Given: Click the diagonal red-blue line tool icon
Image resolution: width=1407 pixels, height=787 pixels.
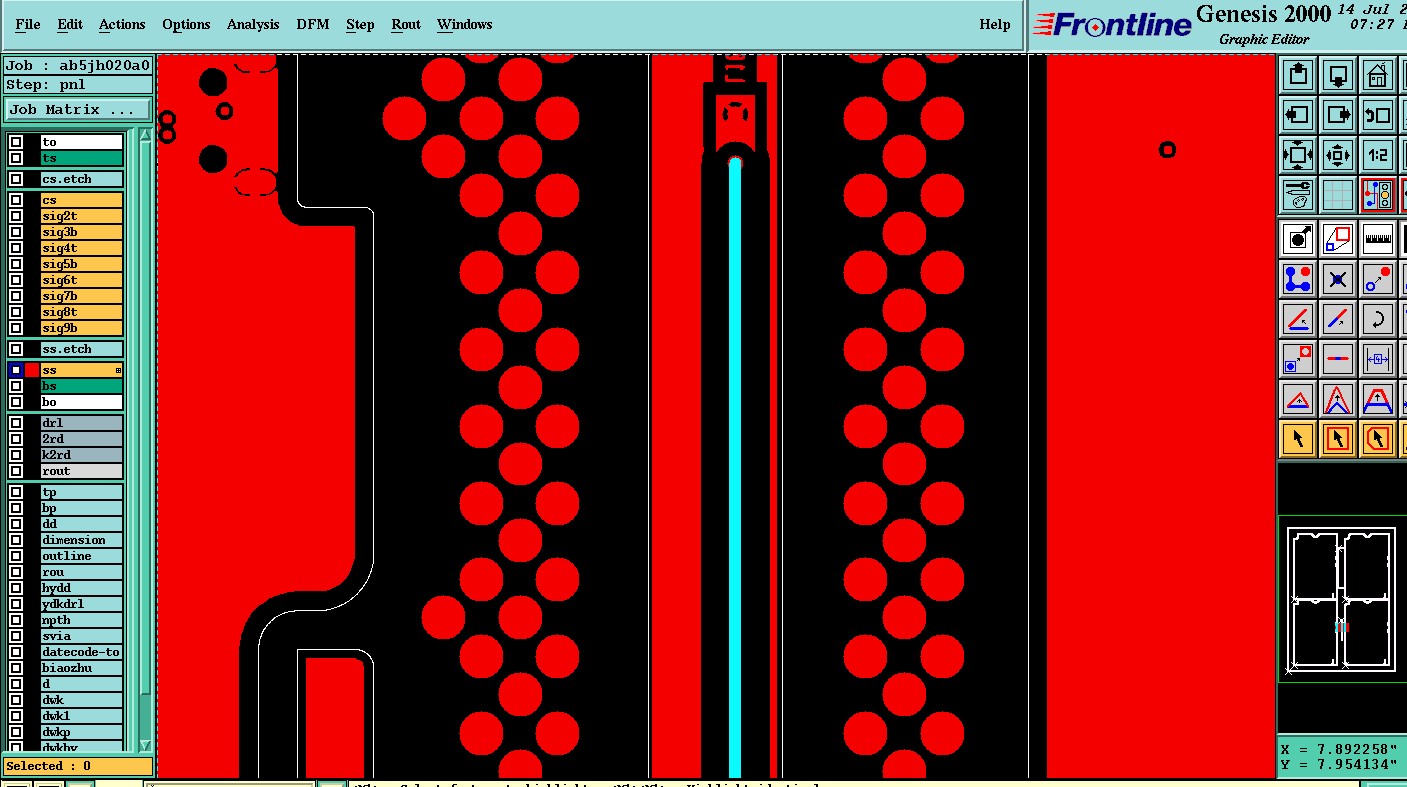Looking at the screenshot, I should (x=1338, y=319).
